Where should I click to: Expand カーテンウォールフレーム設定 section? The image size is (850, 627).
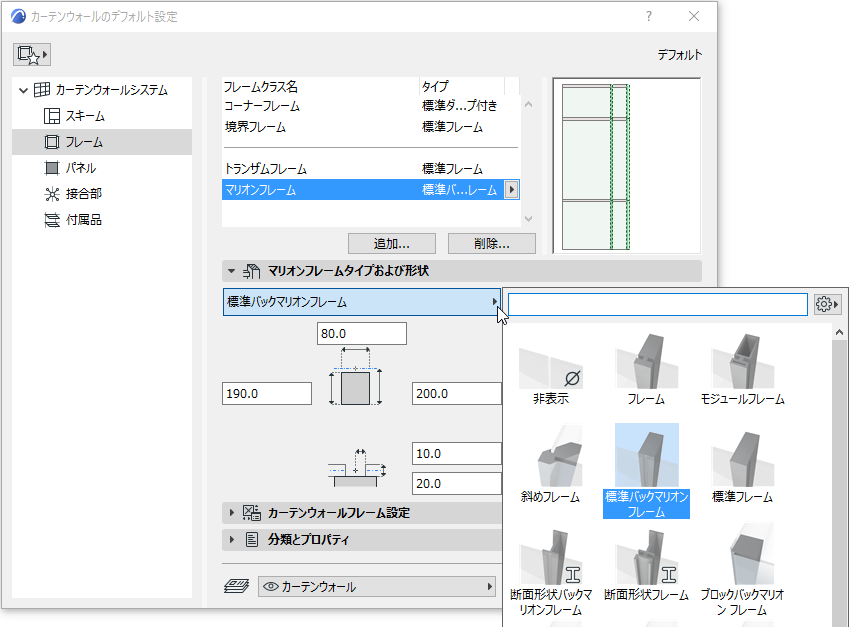231,513
